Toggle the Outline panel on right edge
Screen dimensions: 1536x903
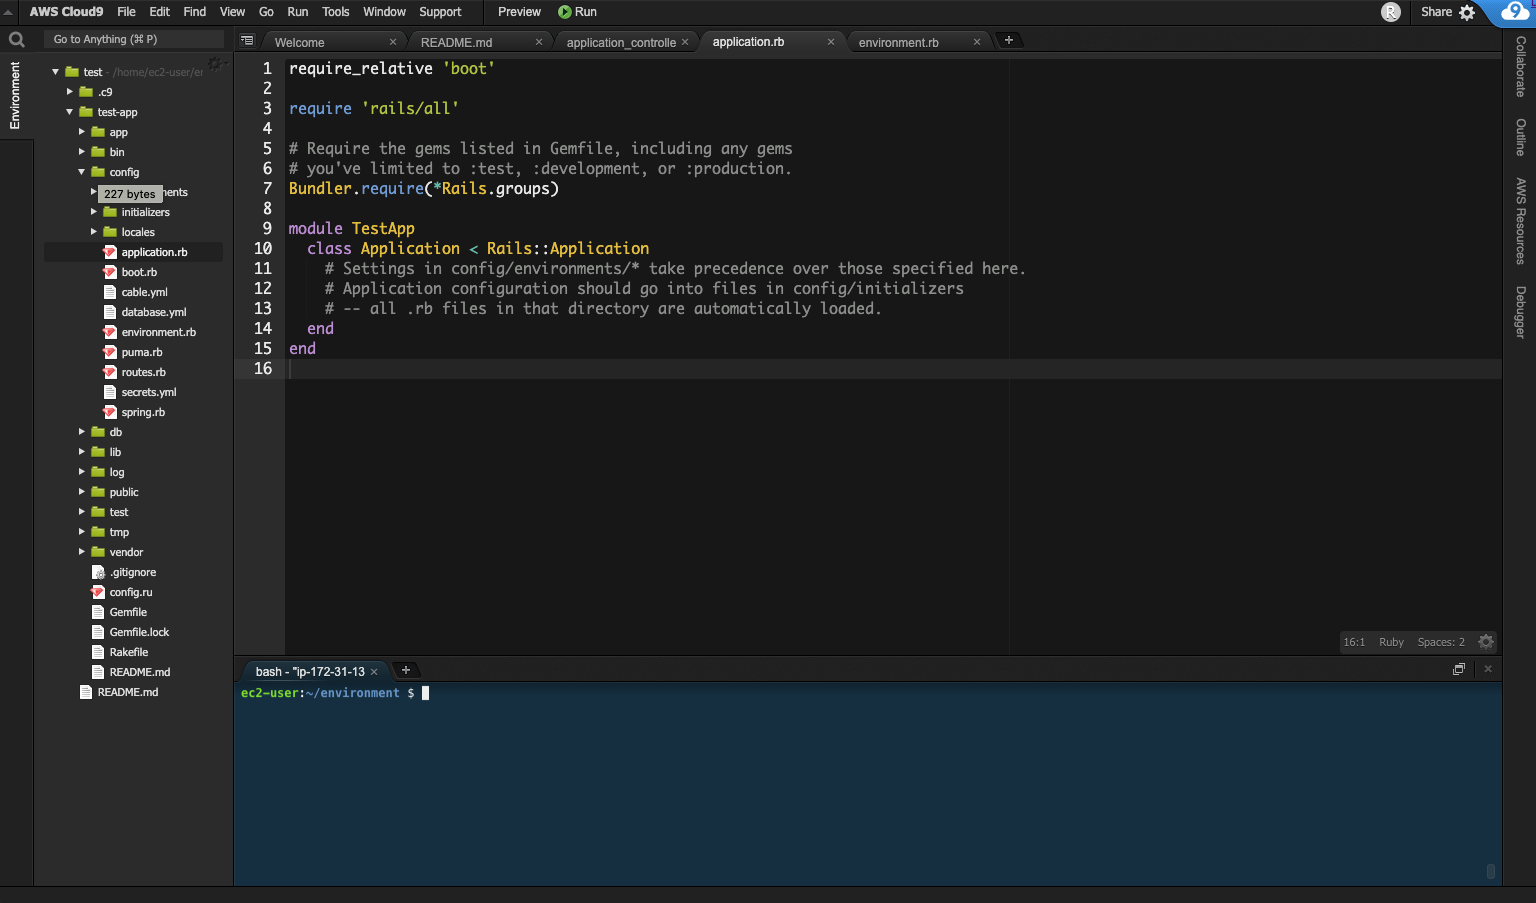[x=1520, y=137]
